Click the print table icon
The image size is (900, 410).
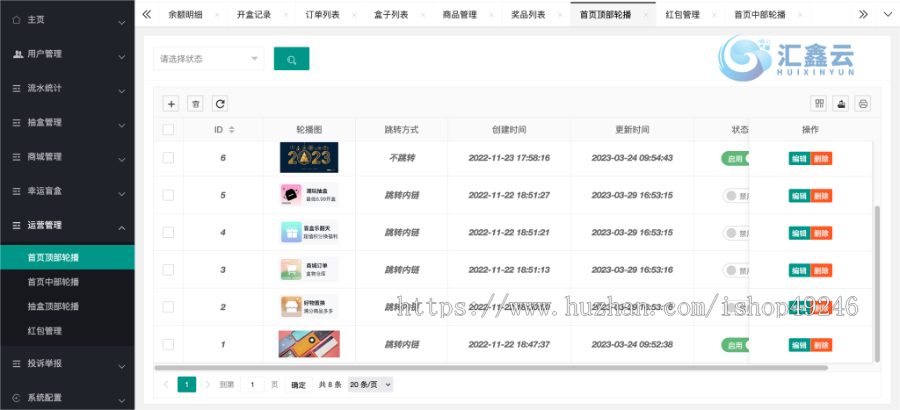pyautogui.click(x=862, y=103)
